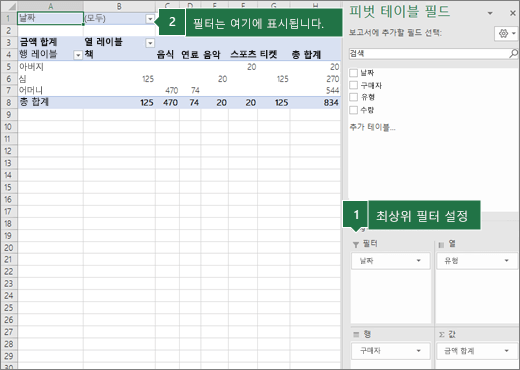Click the rows icon next to 행
Screen dimensions: 520x370
356,334
